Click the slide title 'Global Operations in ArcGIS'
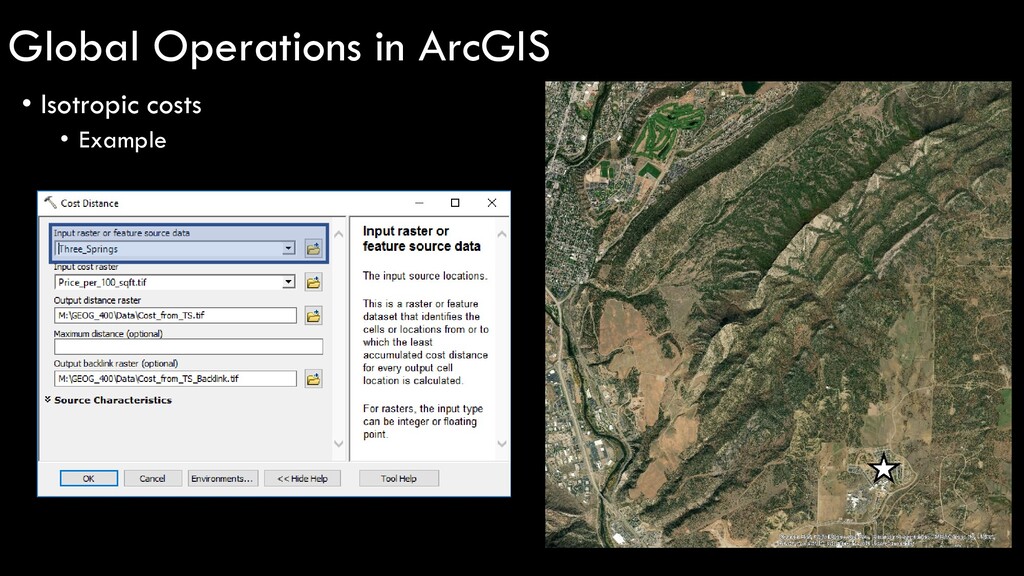Viewport: 1024px width, 576px height. tap(279, 46)
